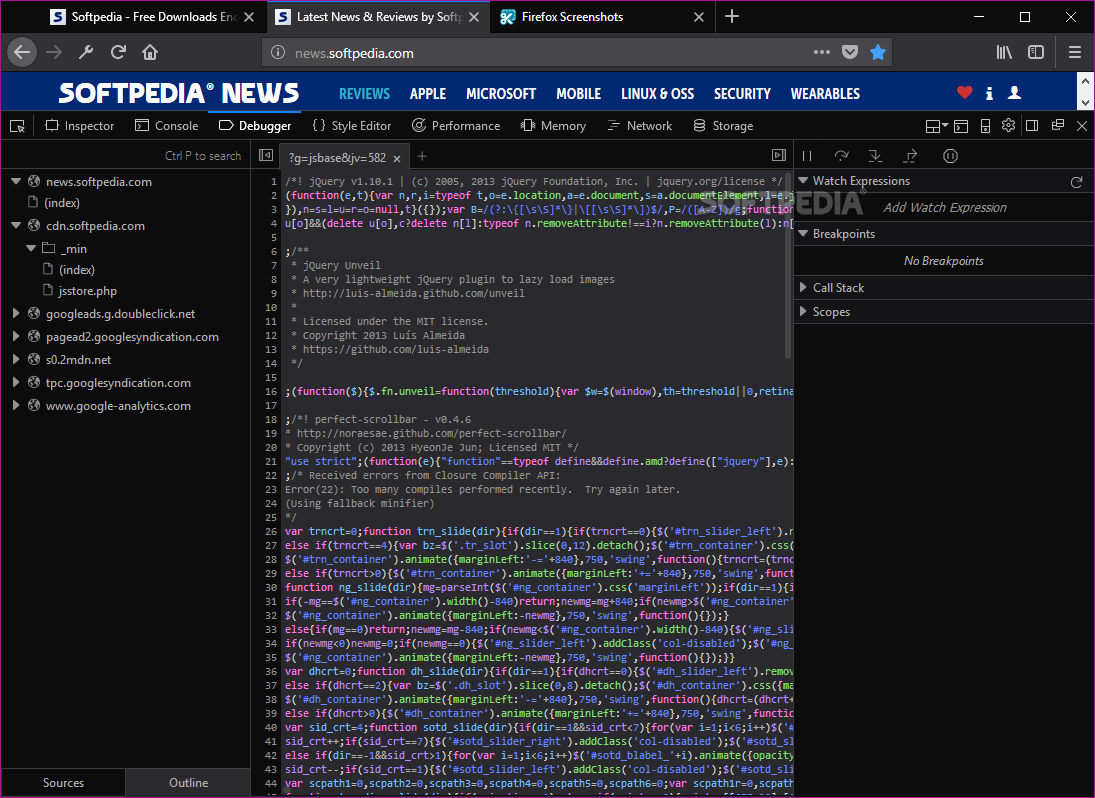Click the Softpedia News logo
The width and height of the screenshot is (1095, 798).
(179, 93)
